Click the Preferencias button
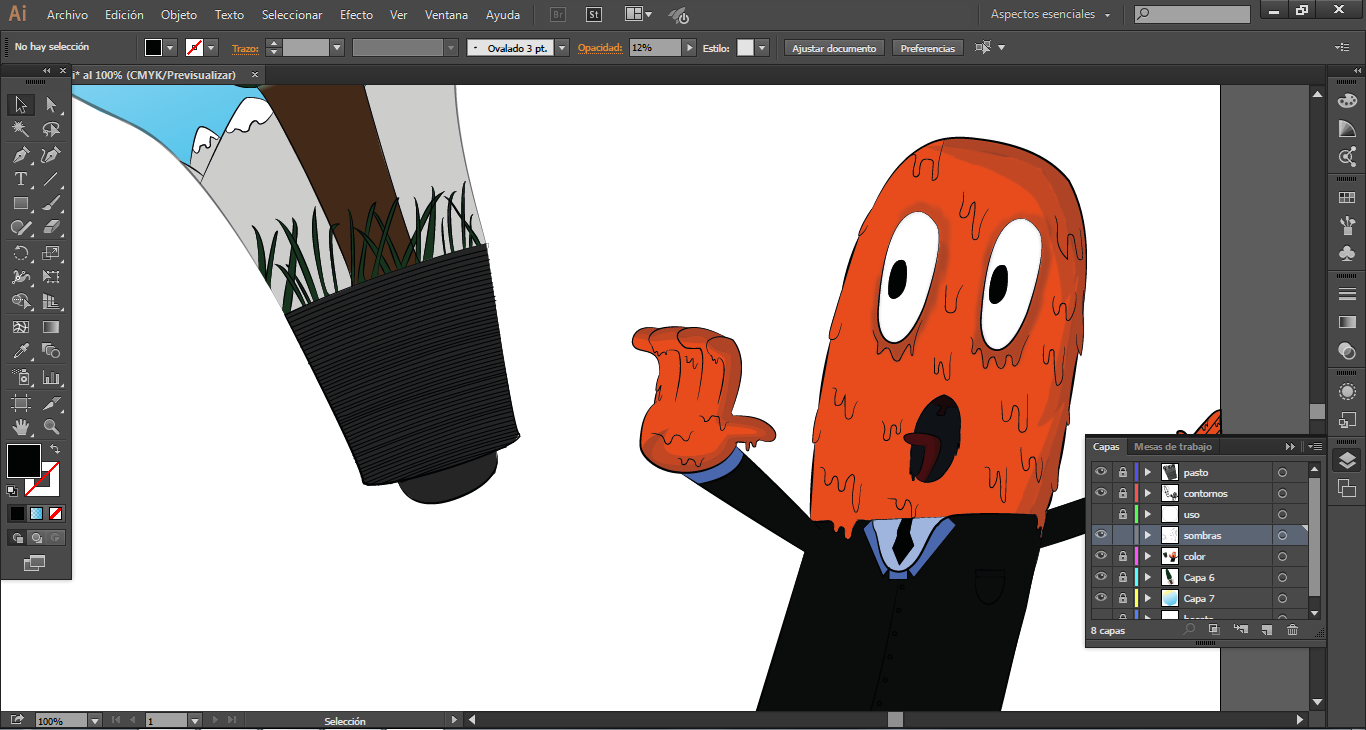Viewport: 1366px width, 730px height. coord(927,48)
